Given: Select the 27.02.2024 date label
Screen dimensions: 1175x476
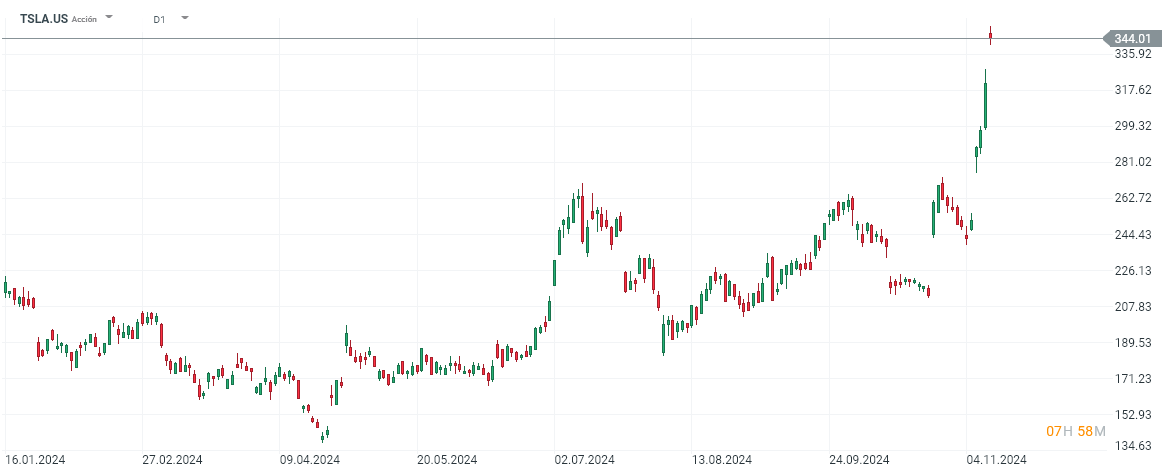Looking at the screenshot, I should coord(172,460).
